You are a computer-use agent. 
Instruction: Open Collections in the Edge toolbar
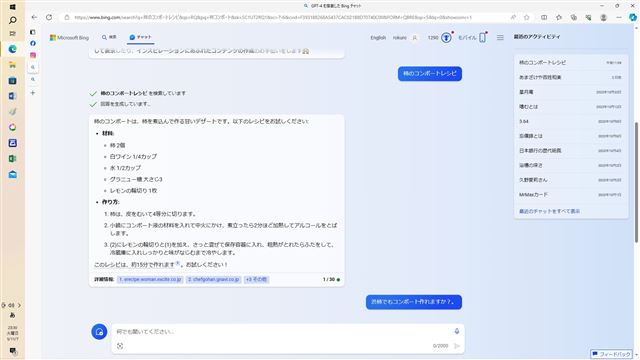point(573,17)
